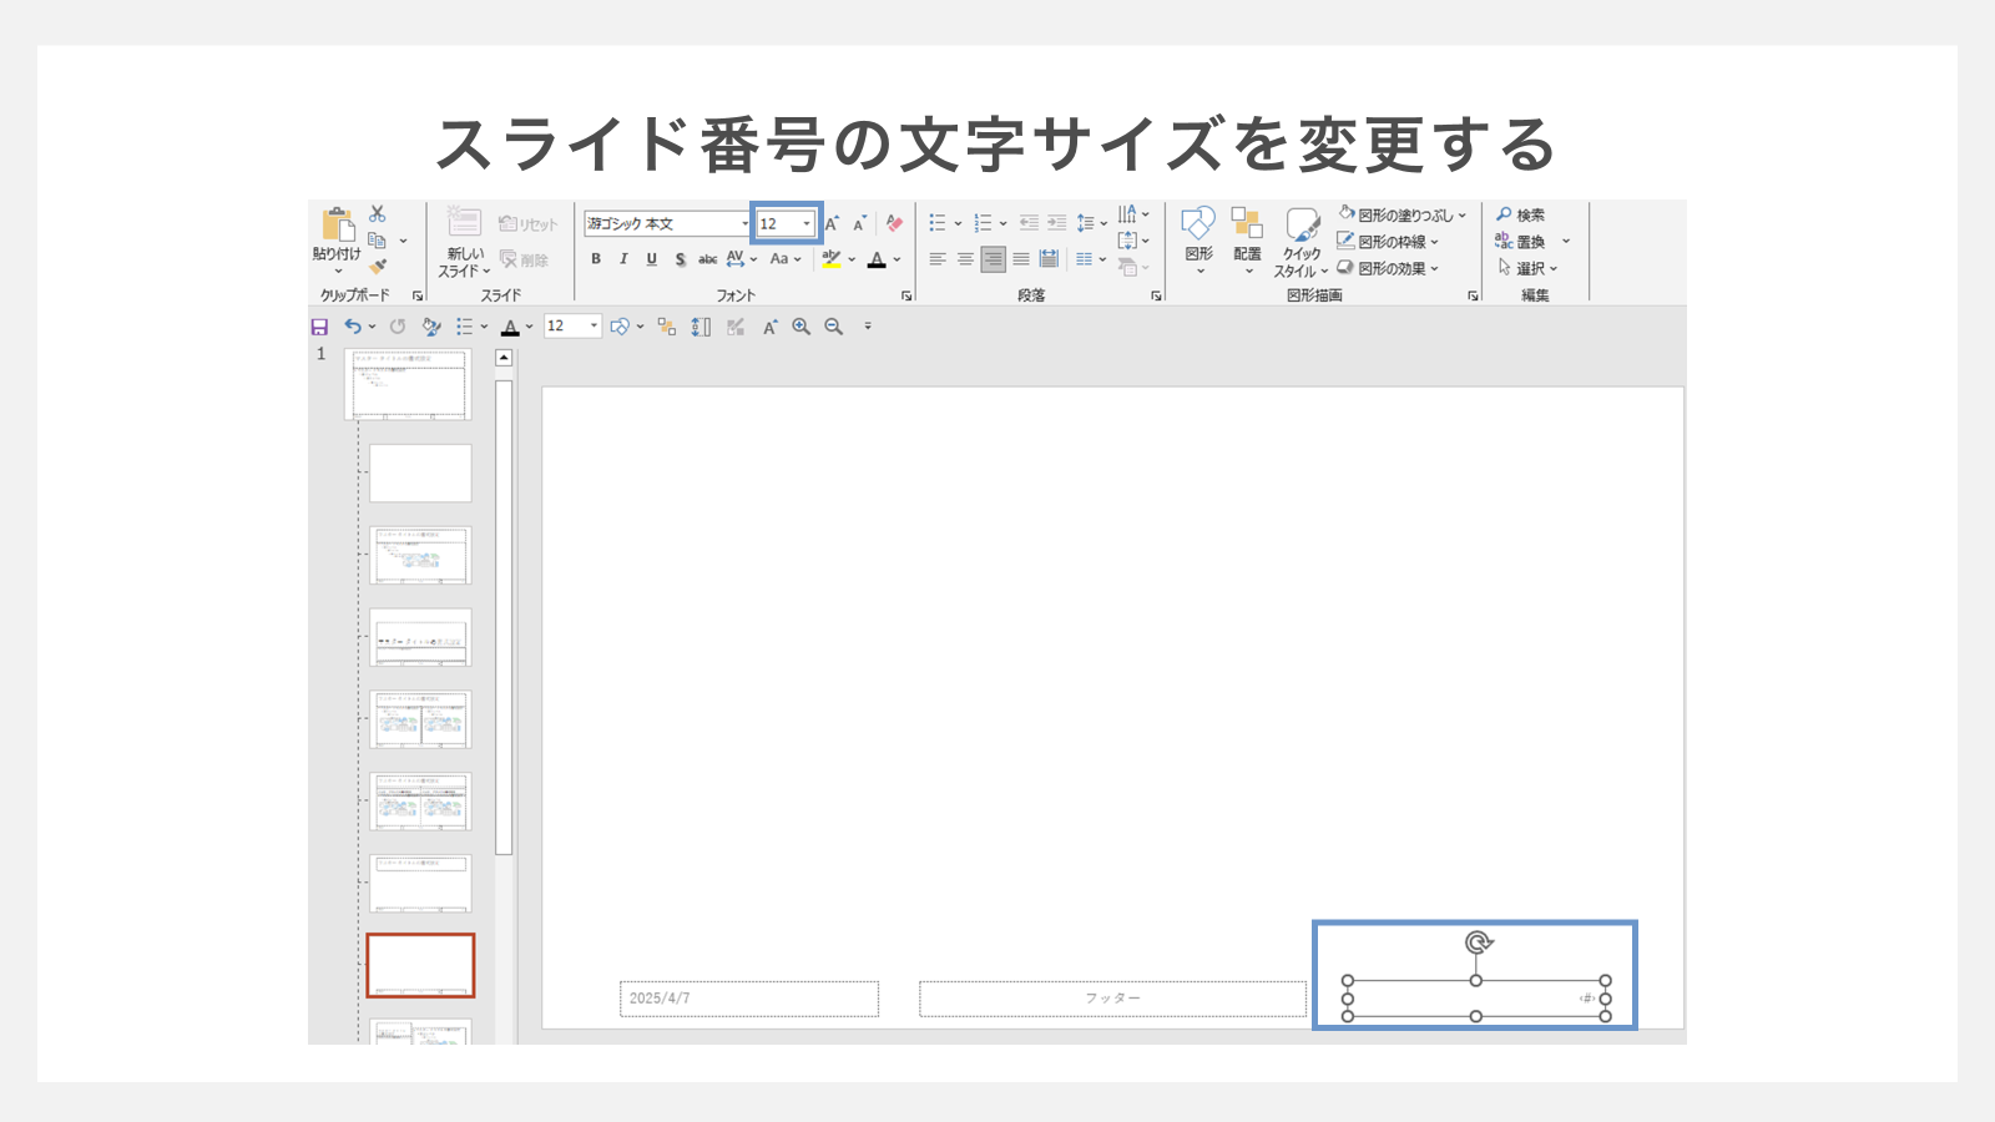Center align text

point(965,259)
